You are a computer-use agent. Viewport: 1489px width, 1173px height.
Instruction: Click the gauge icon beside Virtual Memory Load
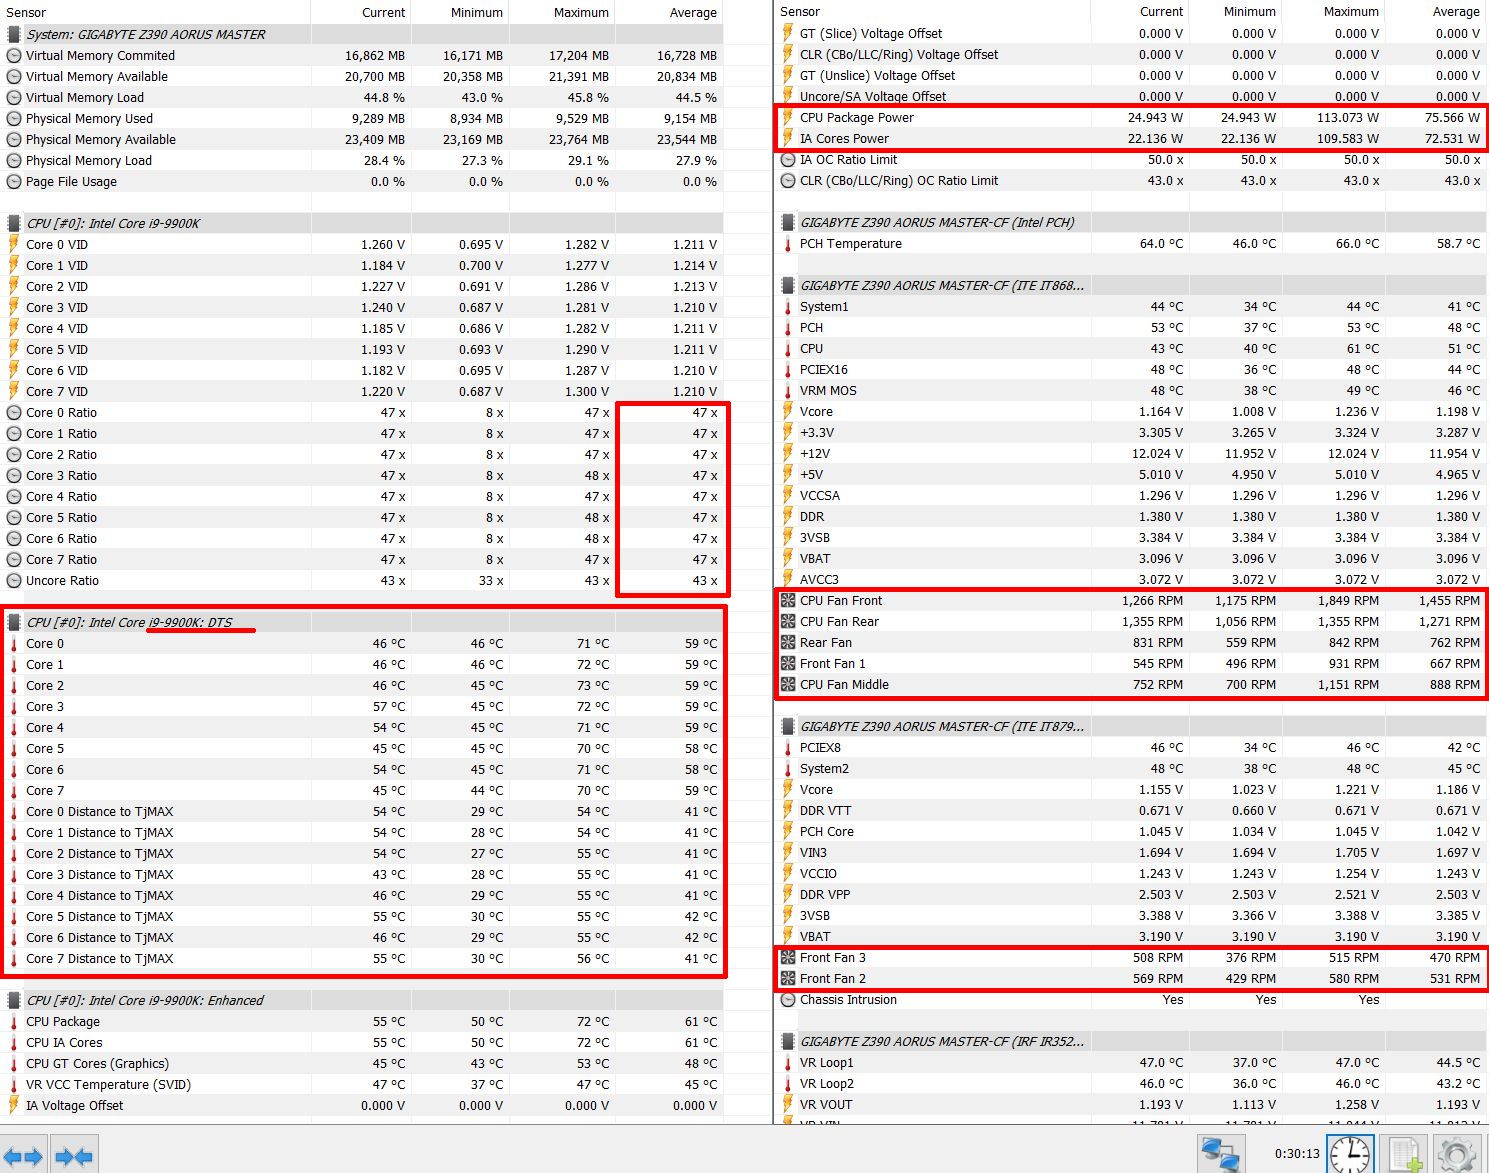[x=14, y=97]
